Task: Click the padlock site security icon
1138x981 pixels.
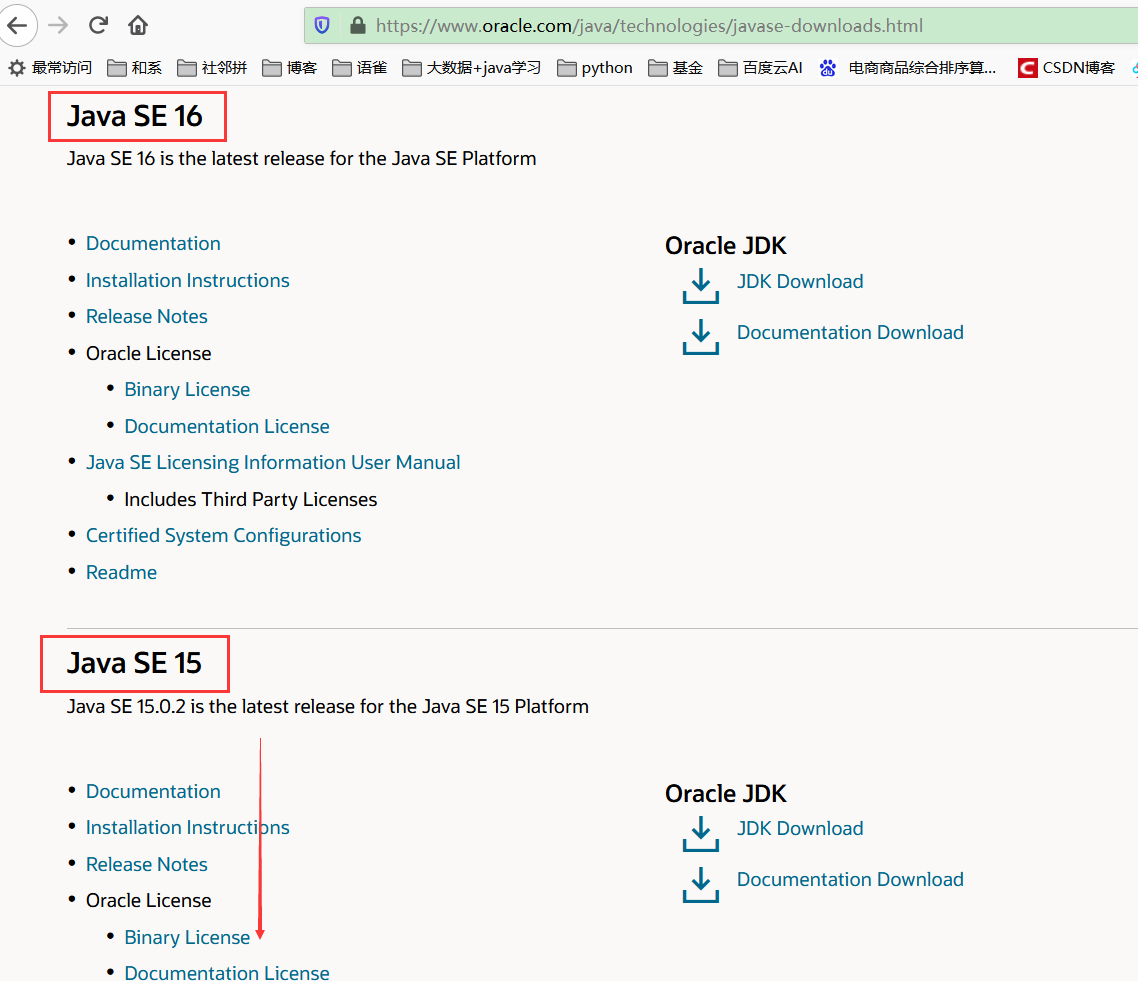Action: pos(357,26)
